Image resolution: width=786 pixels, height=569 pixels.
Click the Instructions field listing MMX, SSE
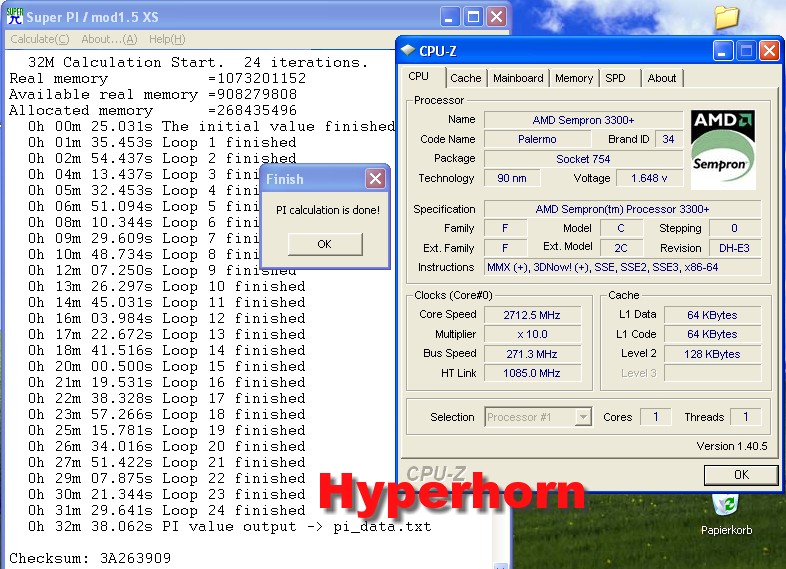623,267
